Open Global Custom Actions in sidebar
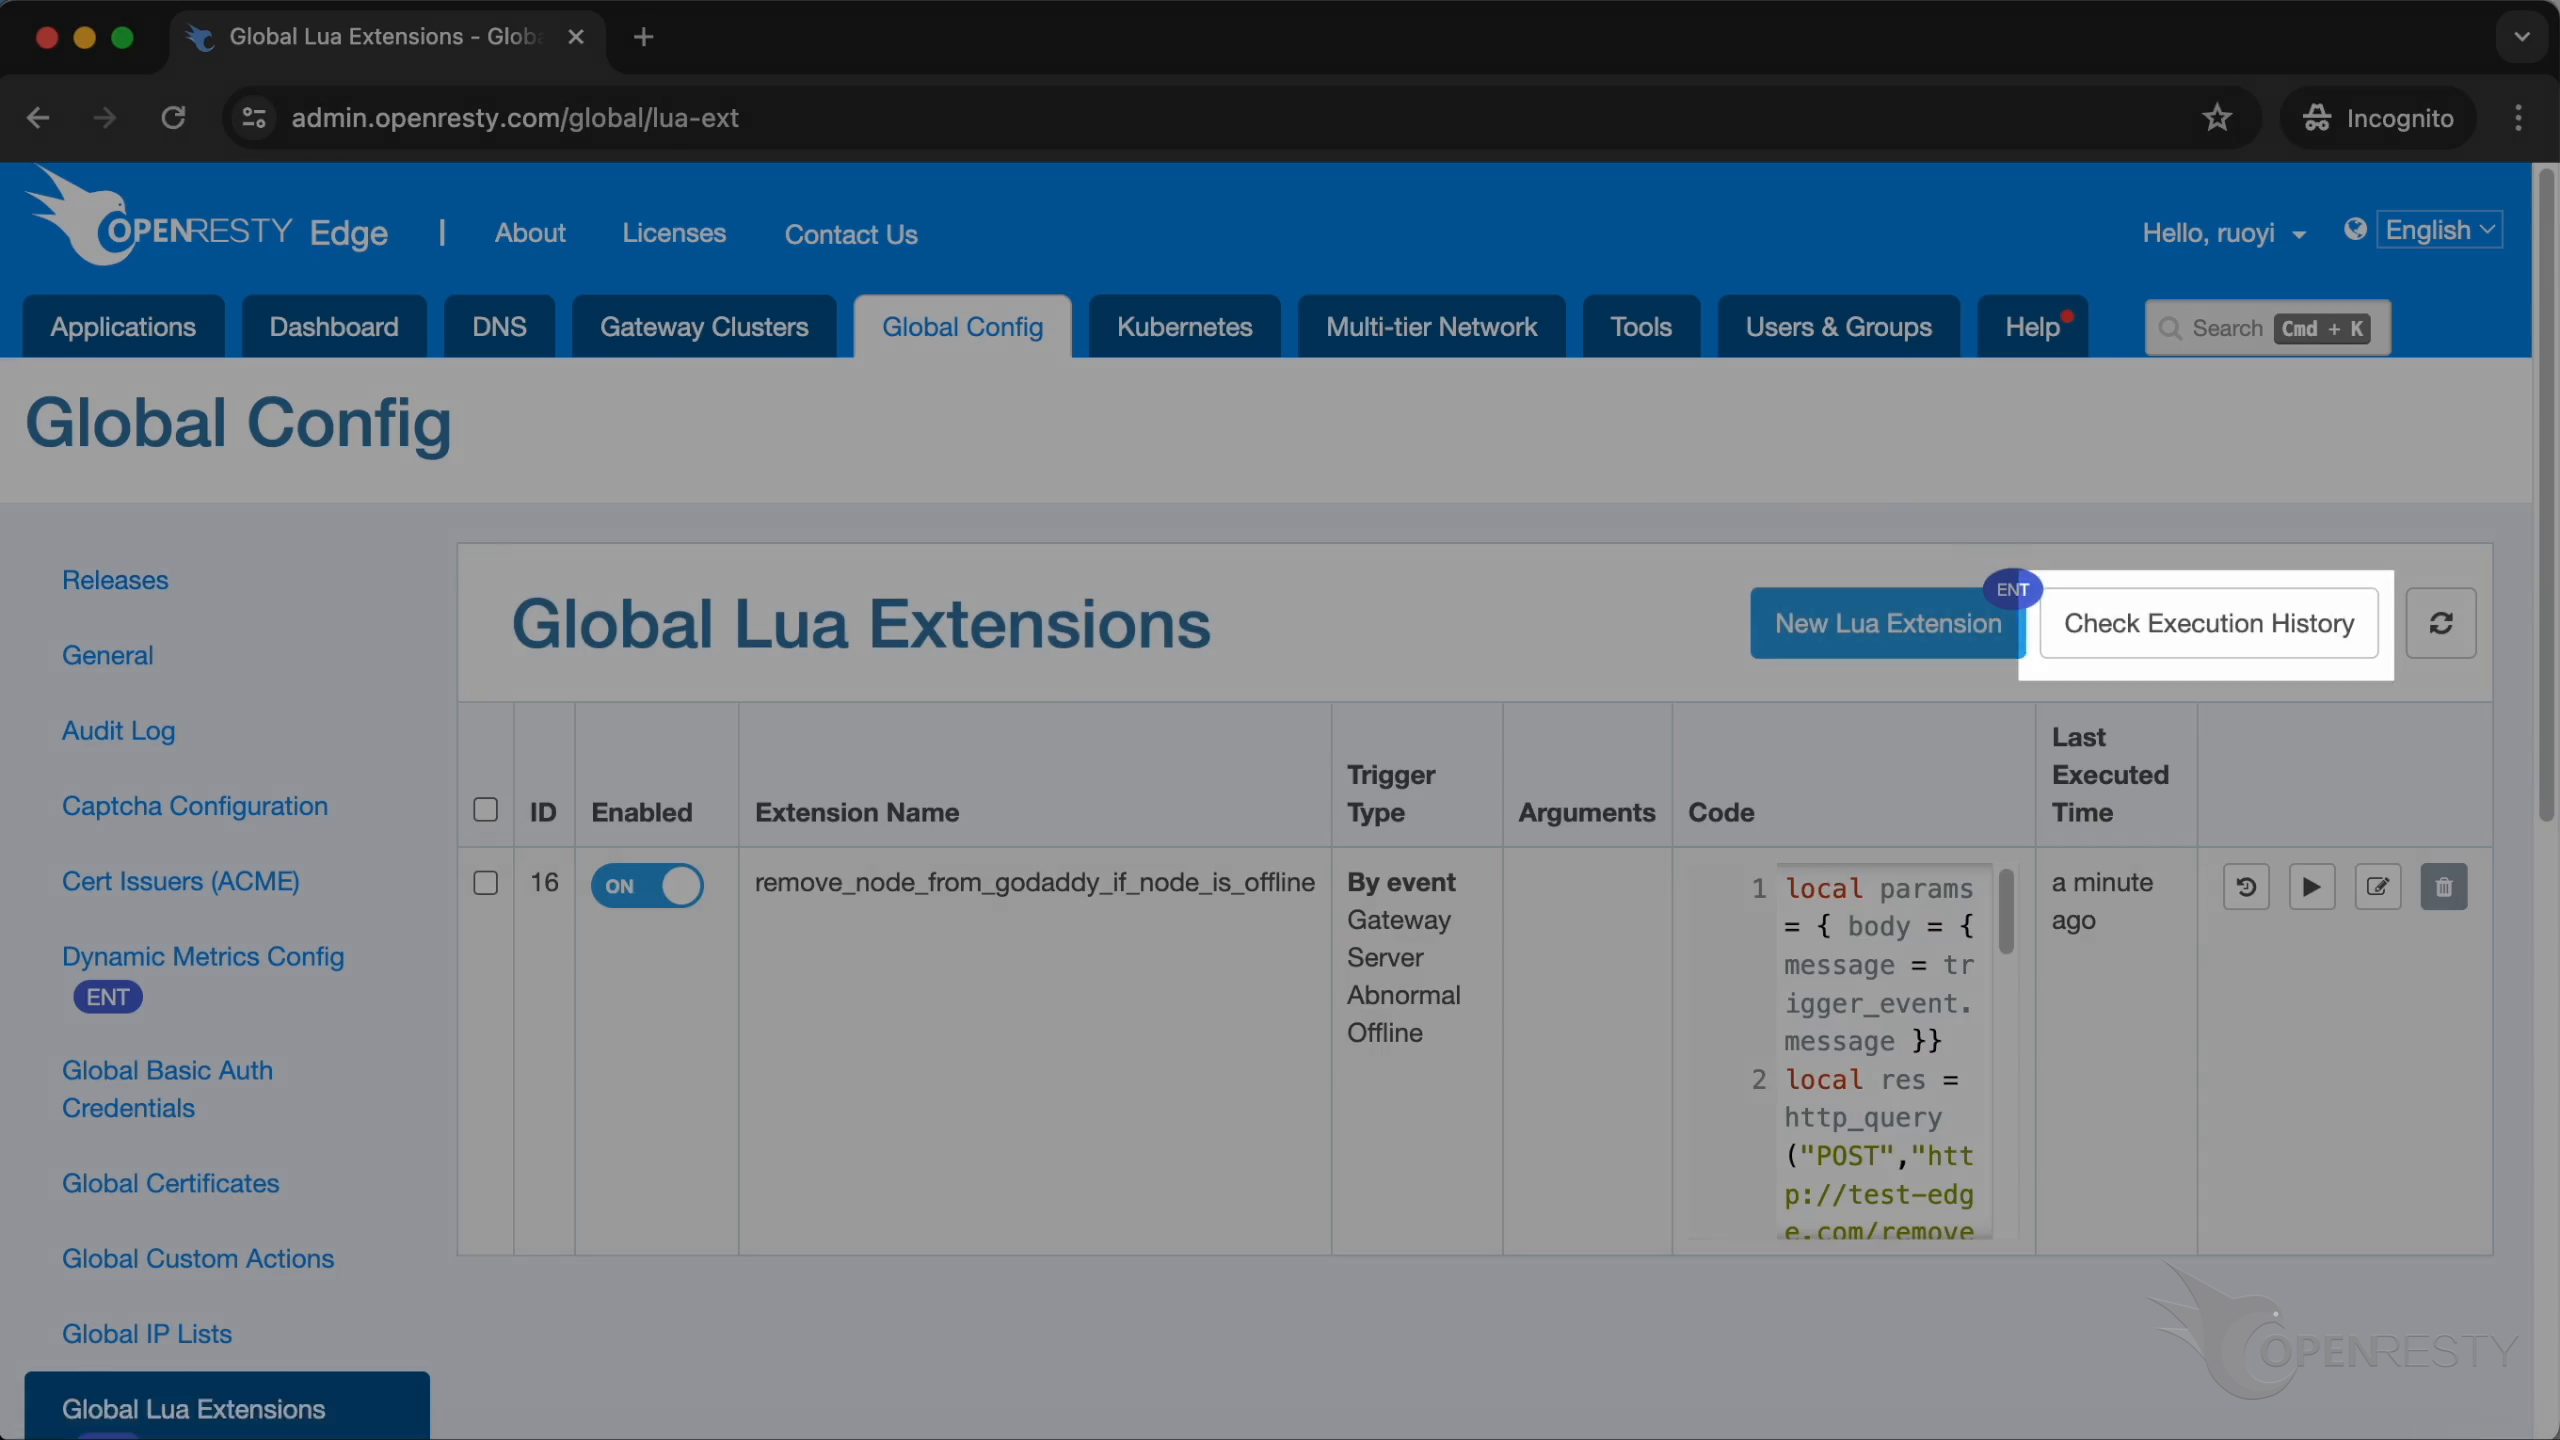This screenshot has height=1440, width=2560. coord(198,1258)
